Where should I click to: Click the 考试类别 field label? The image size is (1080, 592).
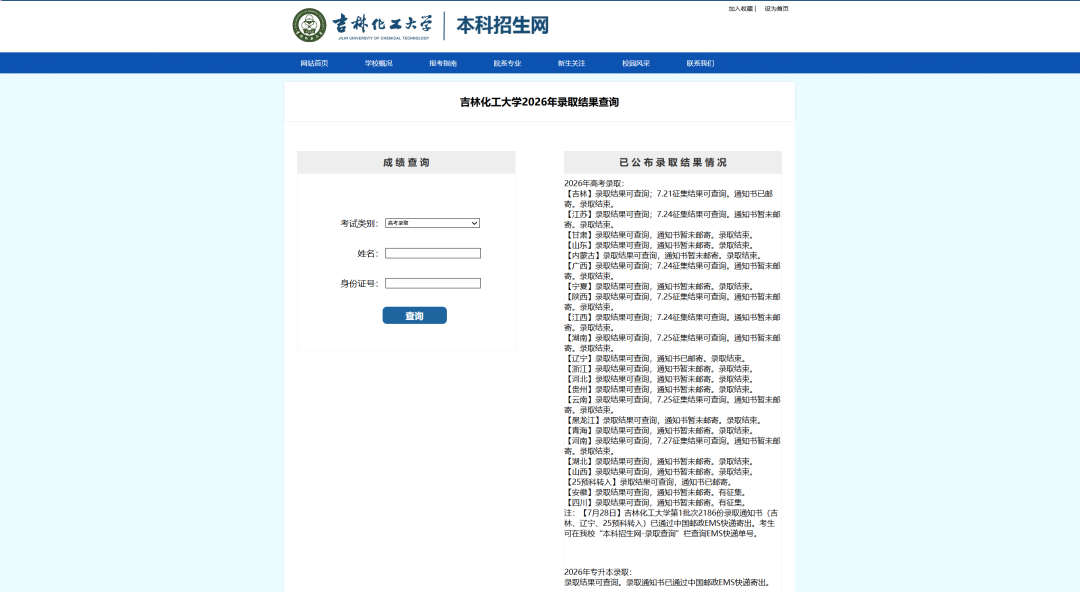359,223
